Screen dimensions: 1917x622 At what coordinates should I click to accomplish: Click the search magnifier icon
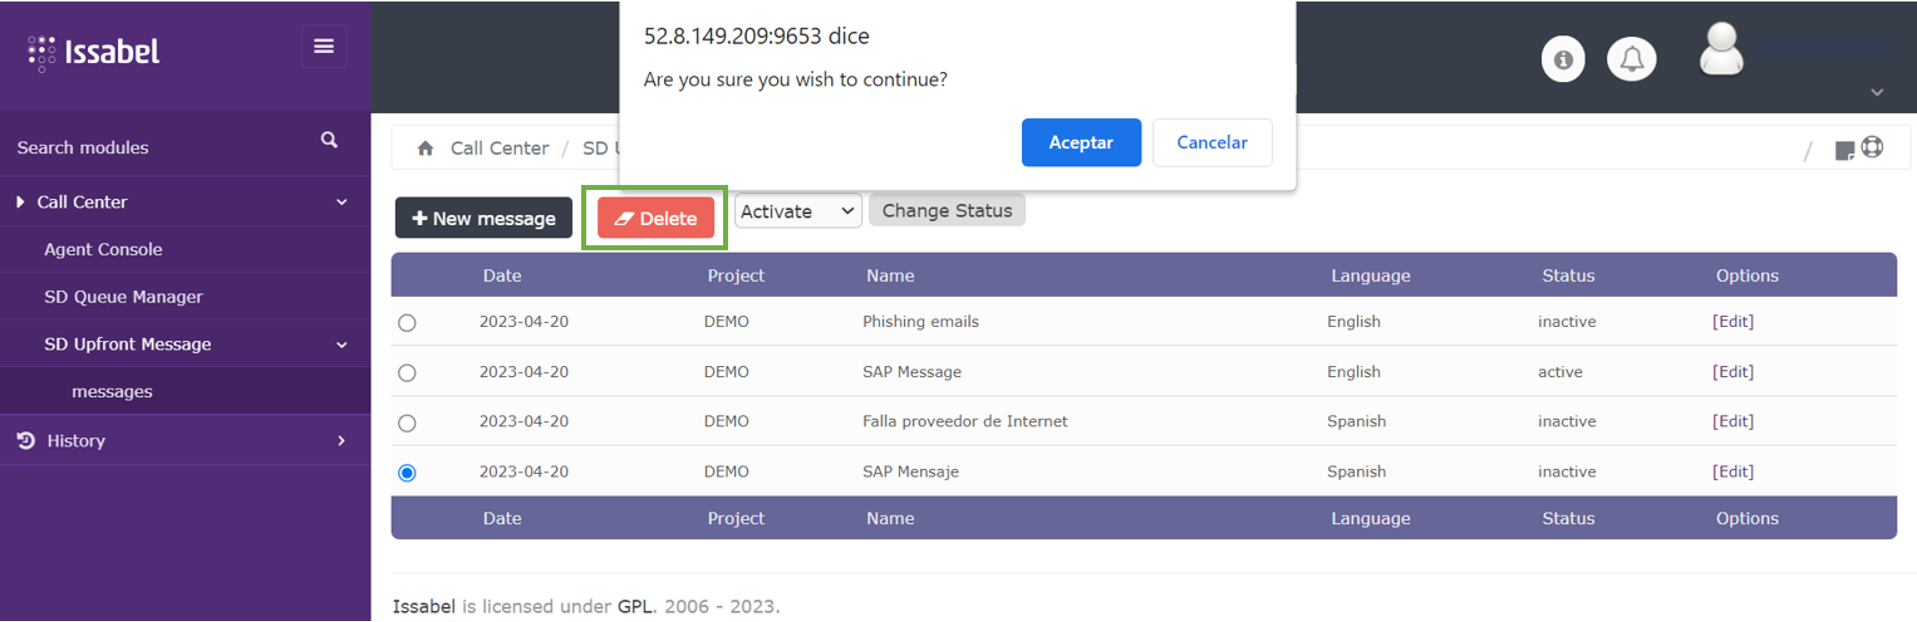point(329,140)
